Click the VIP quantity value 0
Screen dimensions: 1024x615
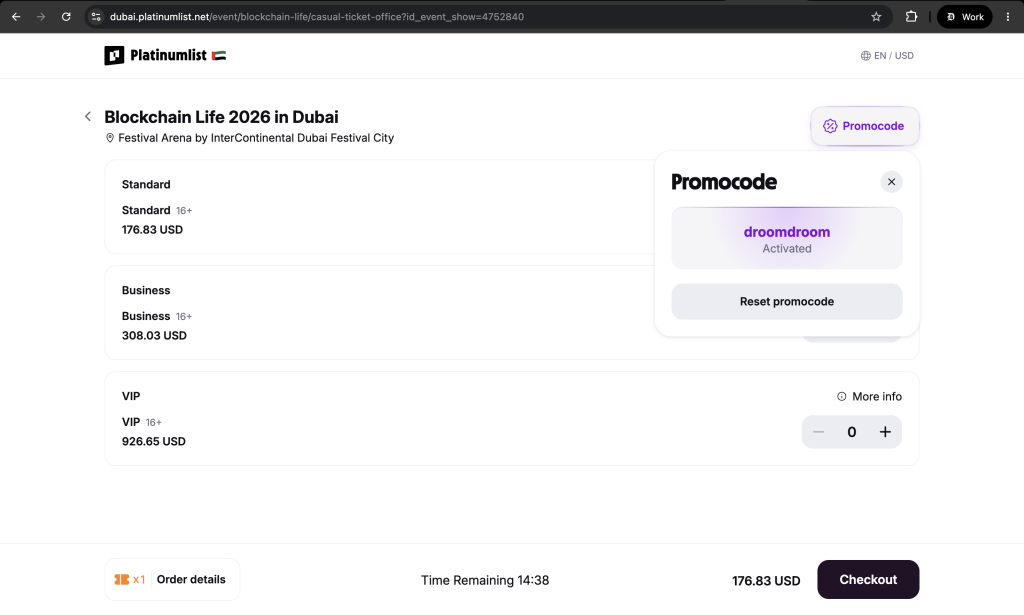pos(852,432)
